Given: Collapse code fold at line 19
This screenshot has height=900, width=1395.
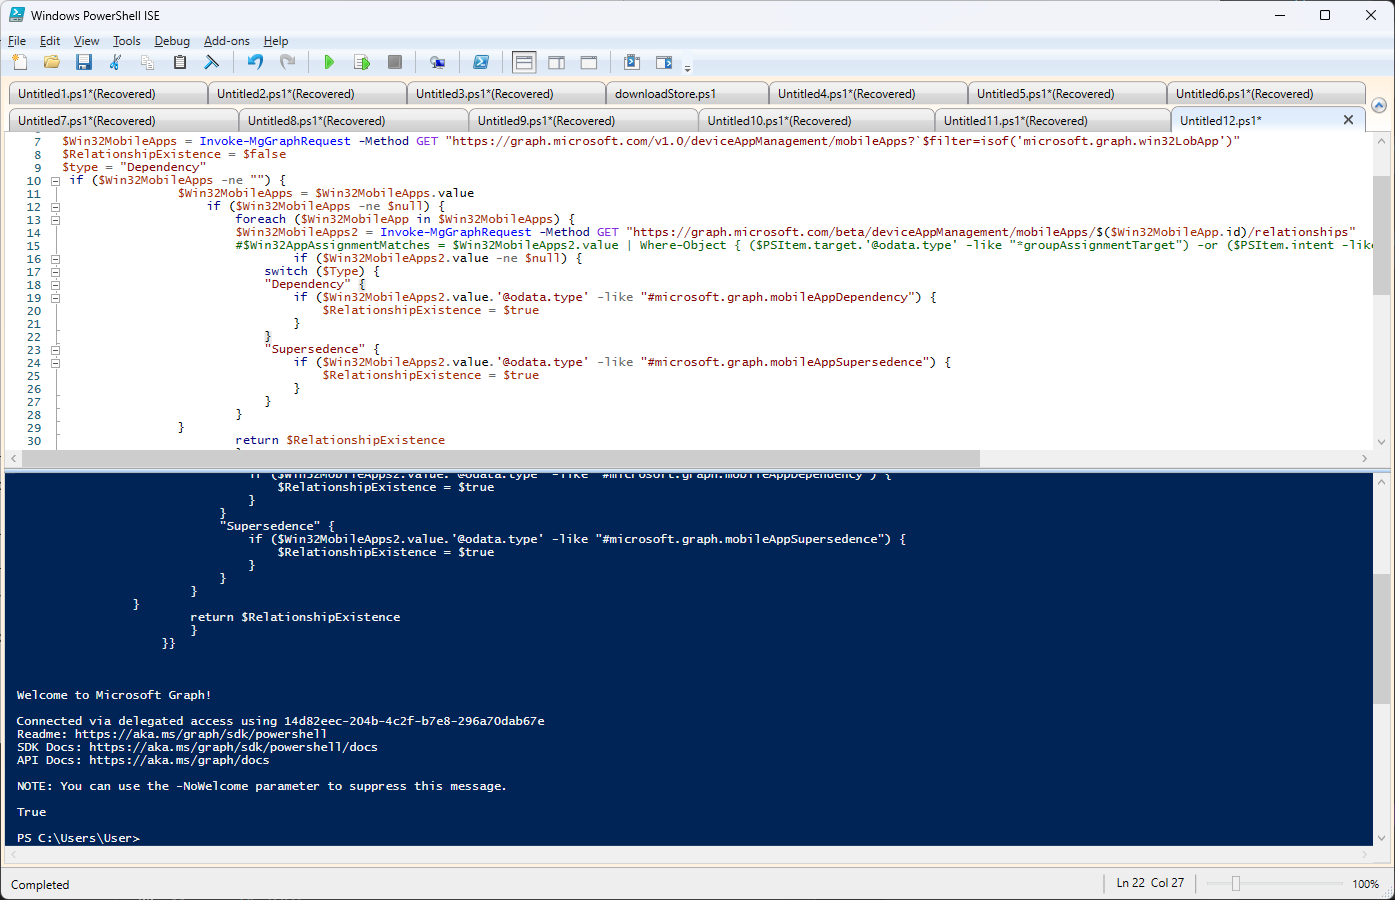Looking at the screenshot, I should coord(55,298).
